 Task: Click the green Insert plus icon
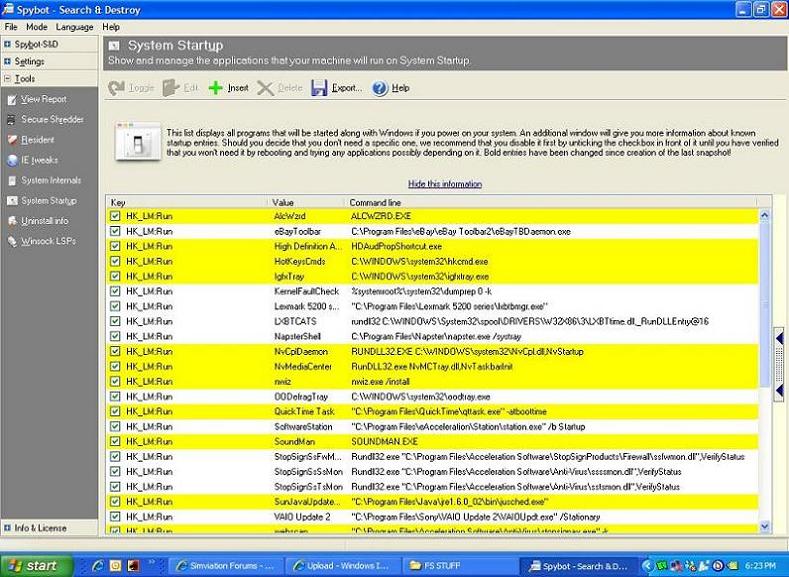(x=215, y=88)
